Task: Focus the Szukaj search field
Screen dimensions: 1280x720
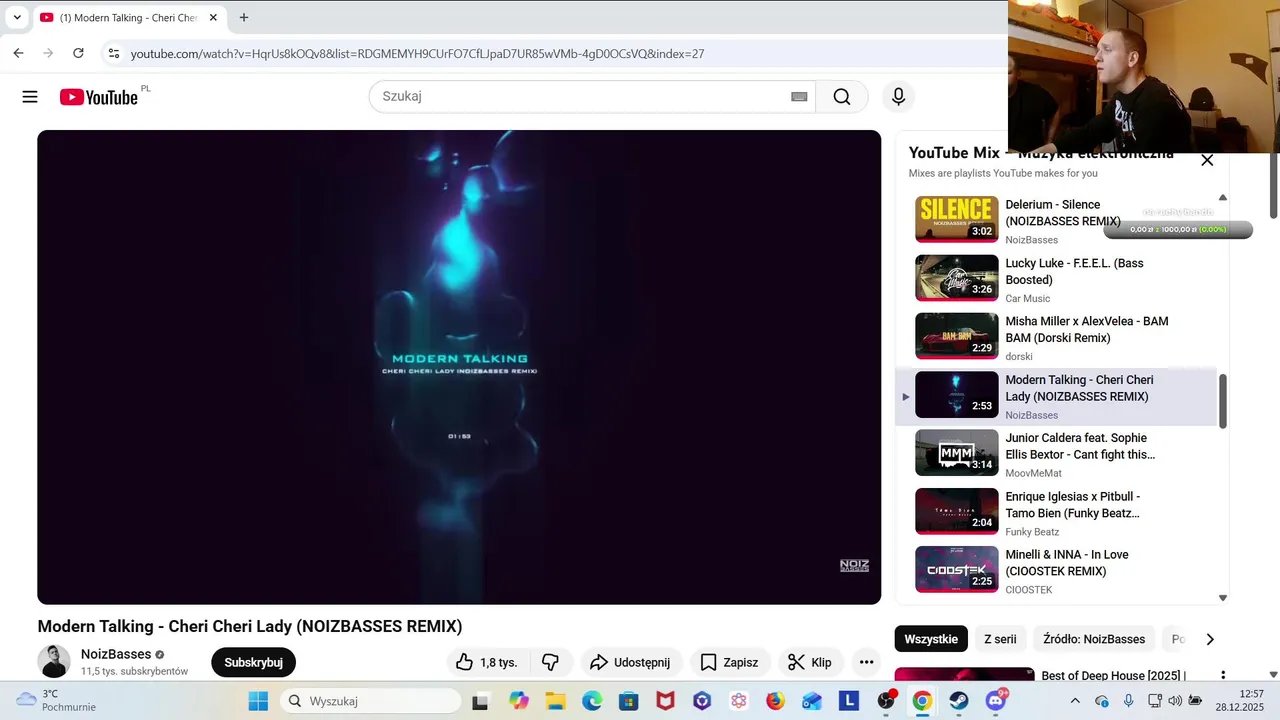Action: pos(592,97)
